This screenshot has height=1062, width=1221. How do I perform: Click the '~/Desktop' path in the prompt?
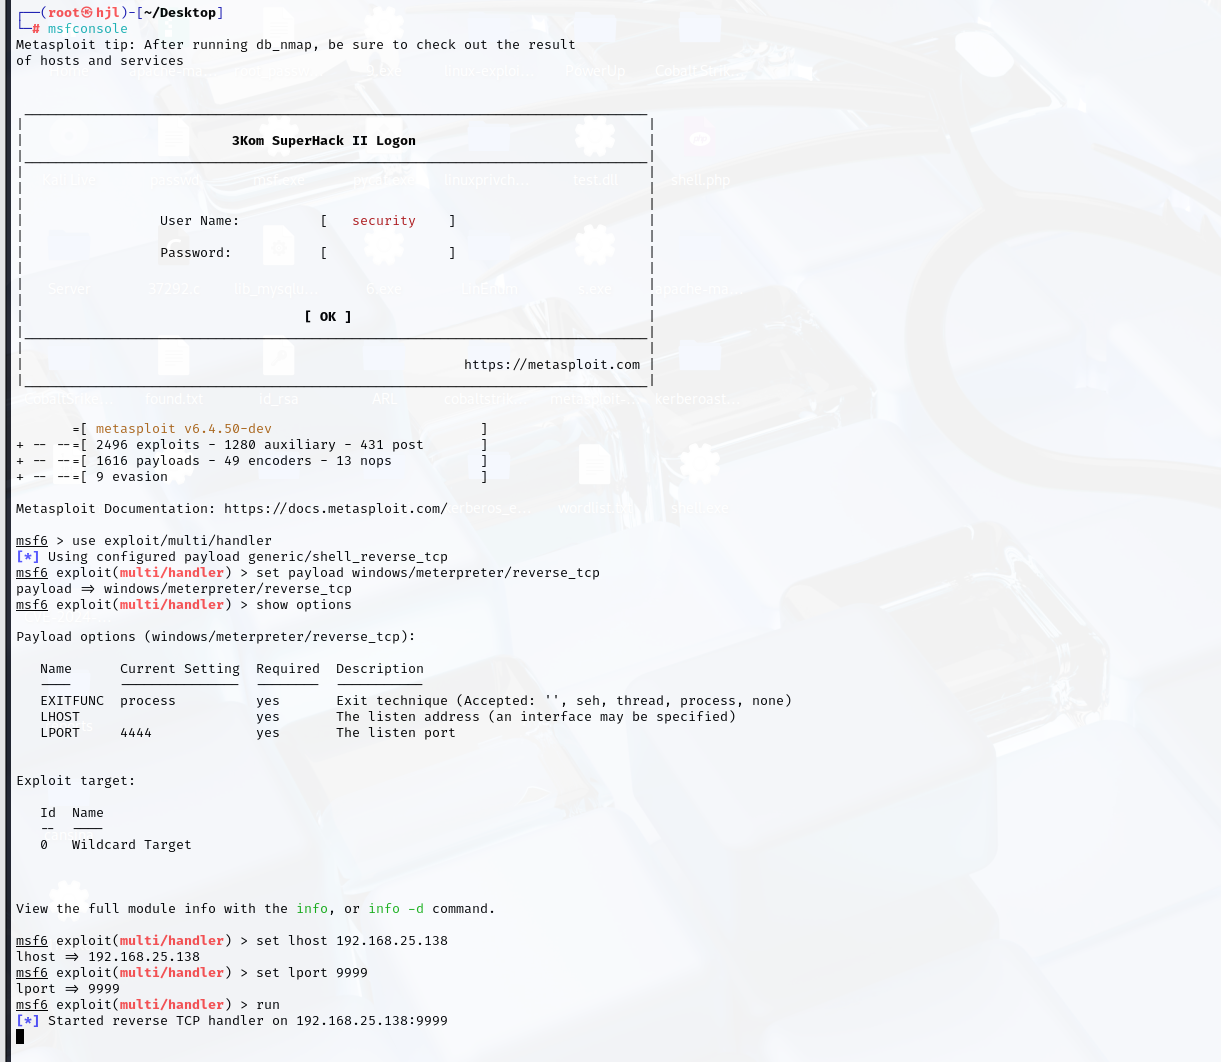coord(180,13)
